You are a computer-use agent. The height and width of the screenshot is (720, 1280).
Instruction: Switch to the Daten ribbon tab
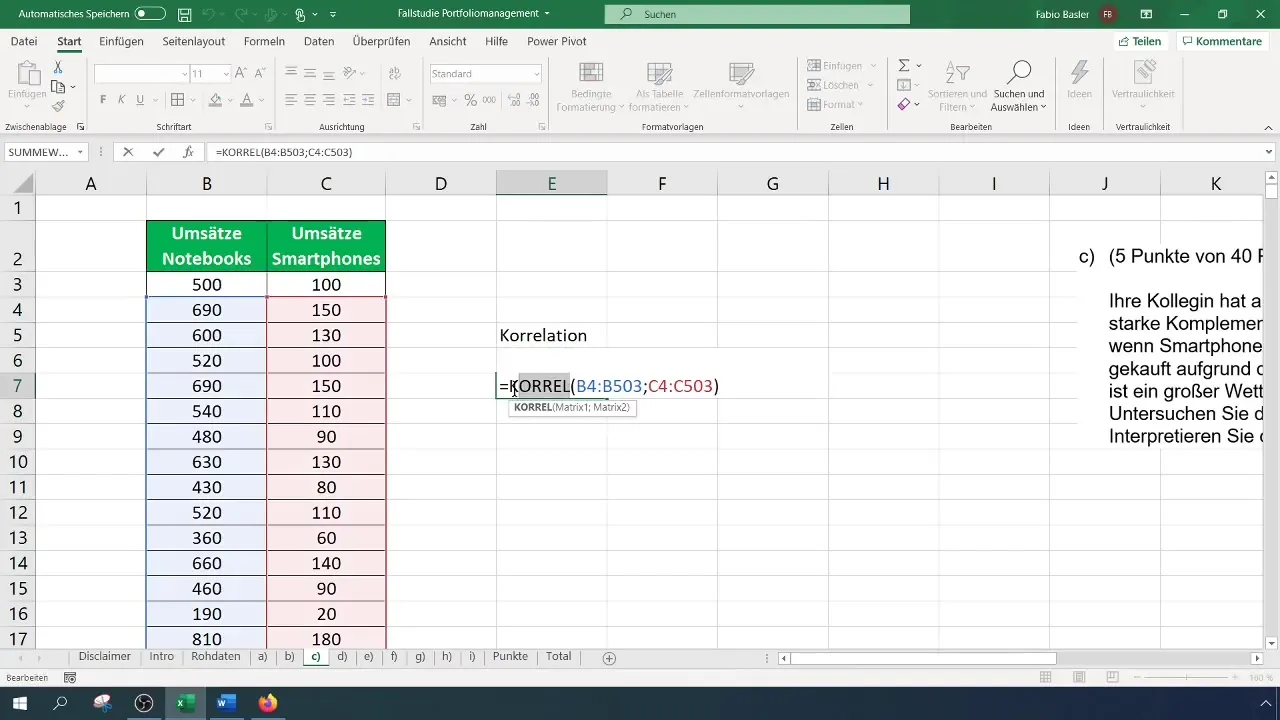click(319, 41)
